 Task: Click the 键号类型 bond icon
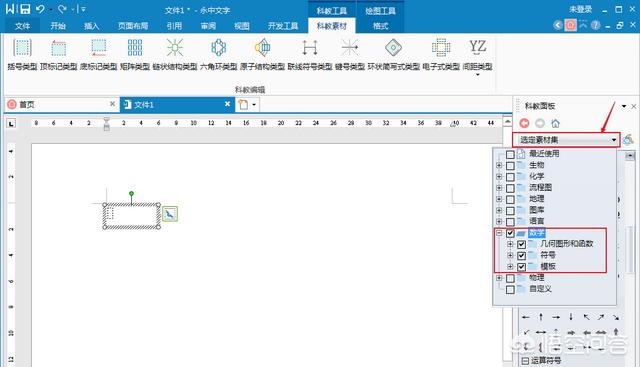pyautogui.click(x=349, y=48)
